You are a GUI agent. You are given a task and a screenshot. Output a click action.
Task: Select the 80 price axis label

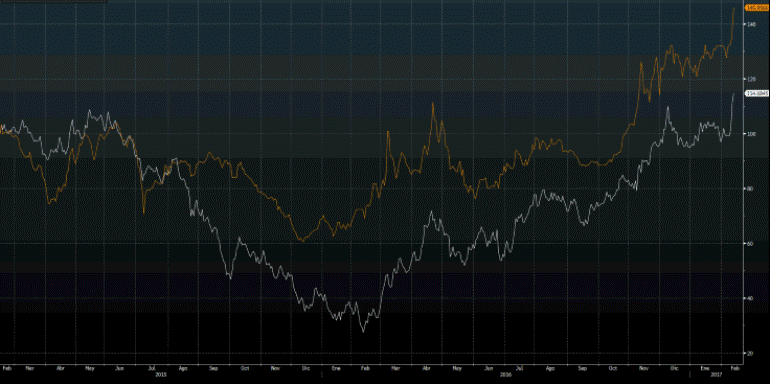749,189
